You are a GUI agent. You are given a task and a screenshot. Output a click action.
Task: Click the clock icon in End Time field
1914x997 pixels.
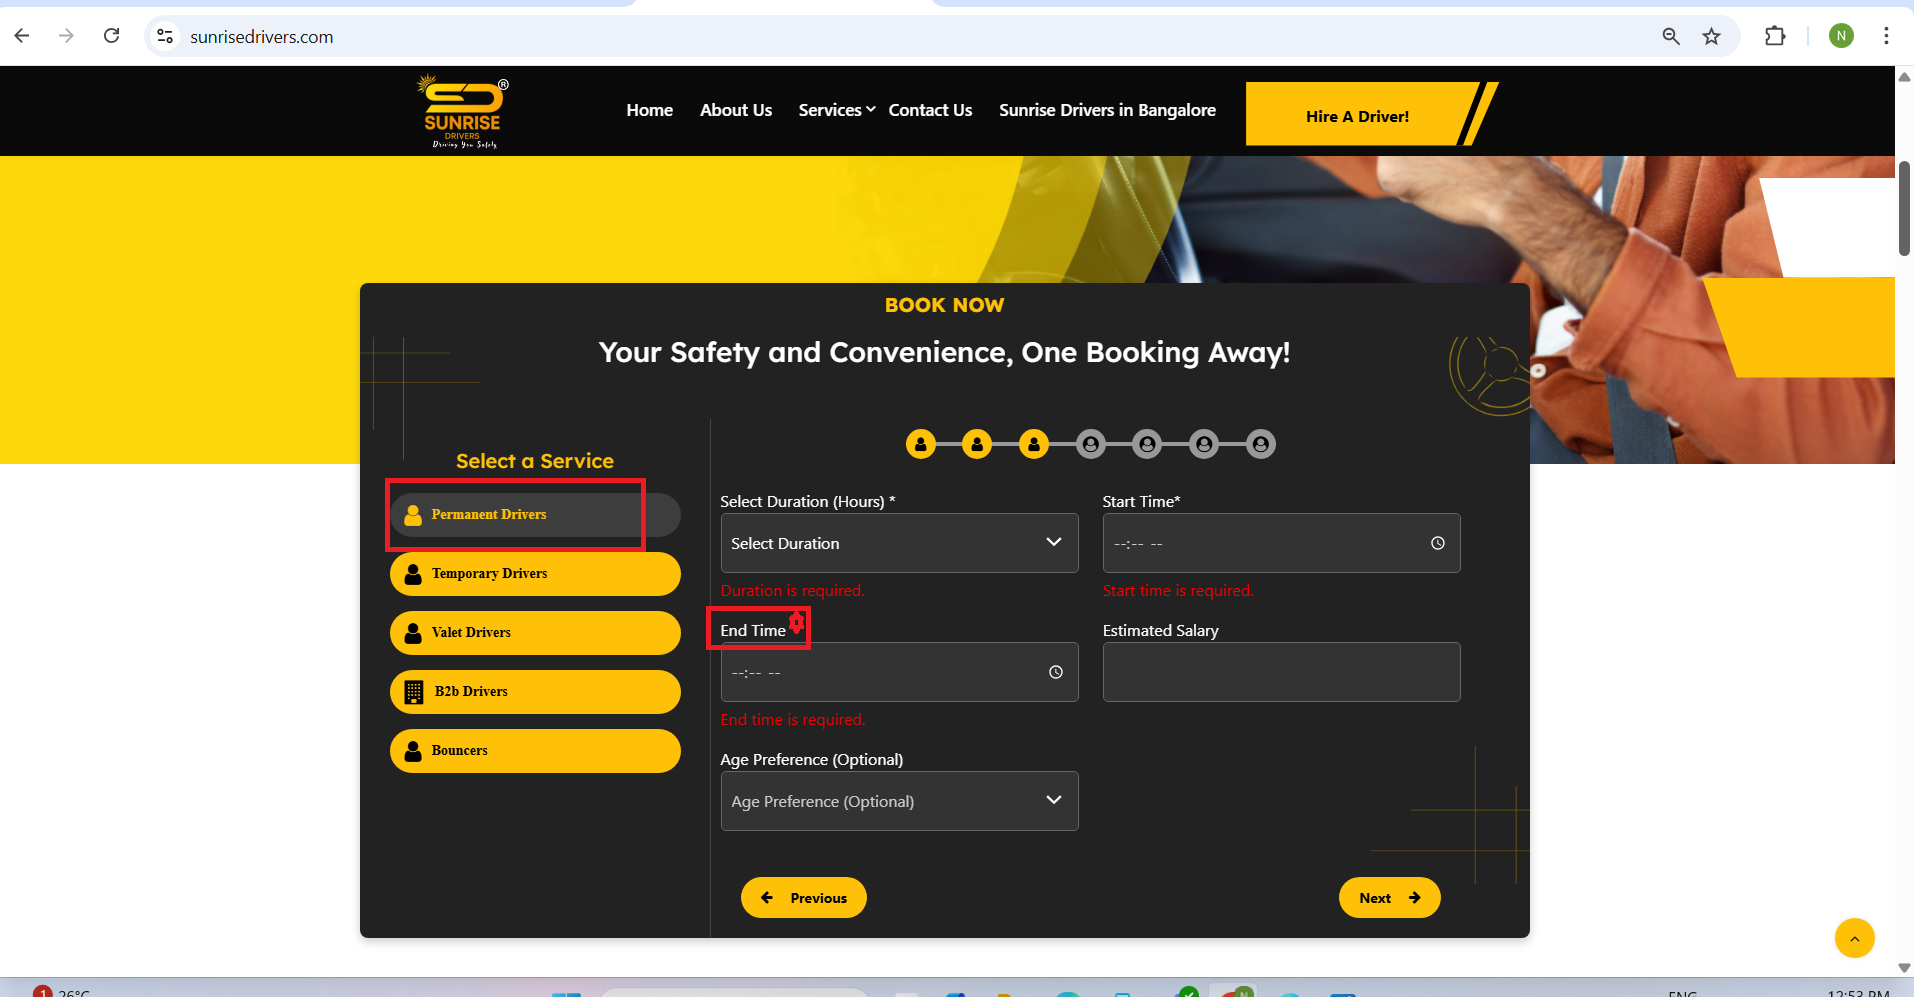pyautogui.click(x=1055, y=672)
